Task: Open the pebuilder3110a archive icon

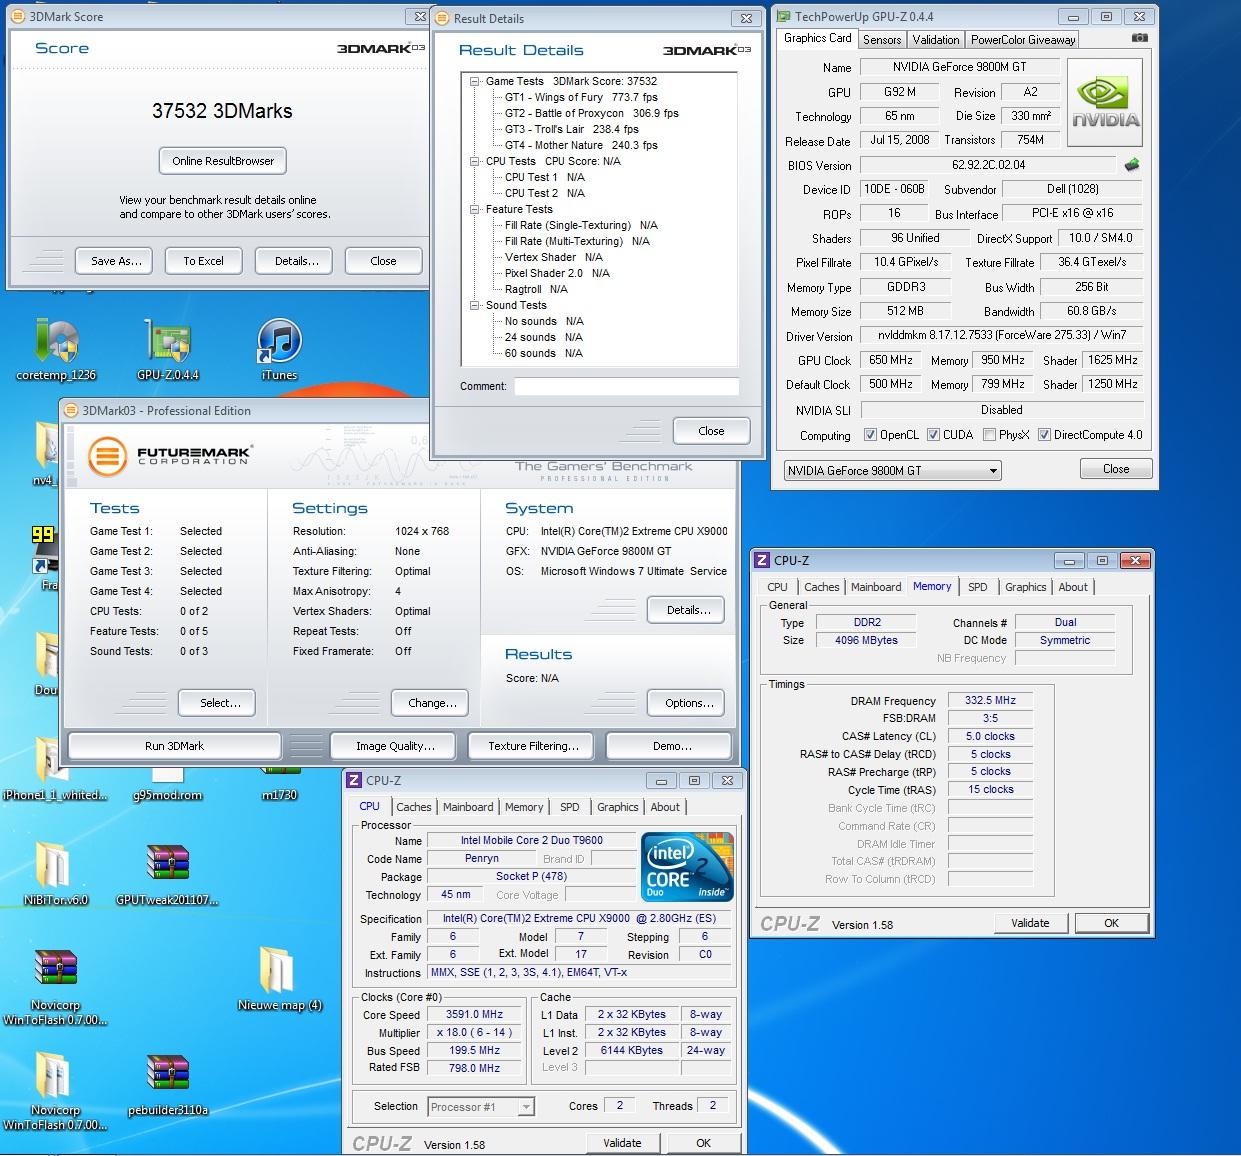Action: point(167,1085)
